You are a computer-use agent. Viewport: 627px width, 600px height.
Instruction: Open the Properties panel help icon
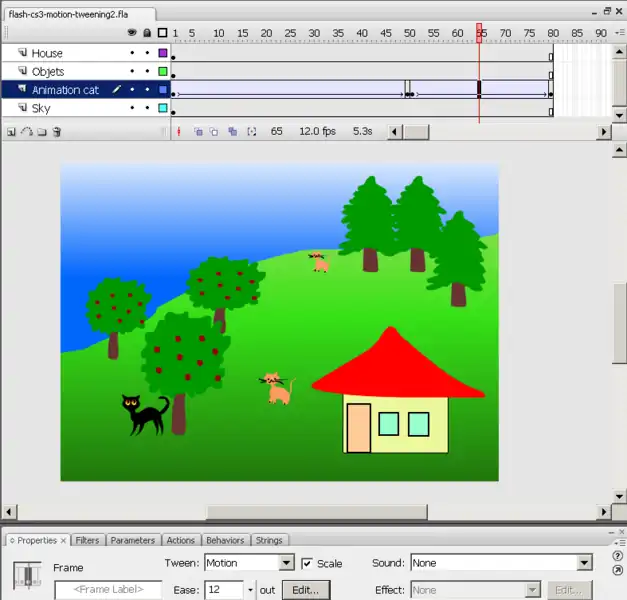pos(618,556)
